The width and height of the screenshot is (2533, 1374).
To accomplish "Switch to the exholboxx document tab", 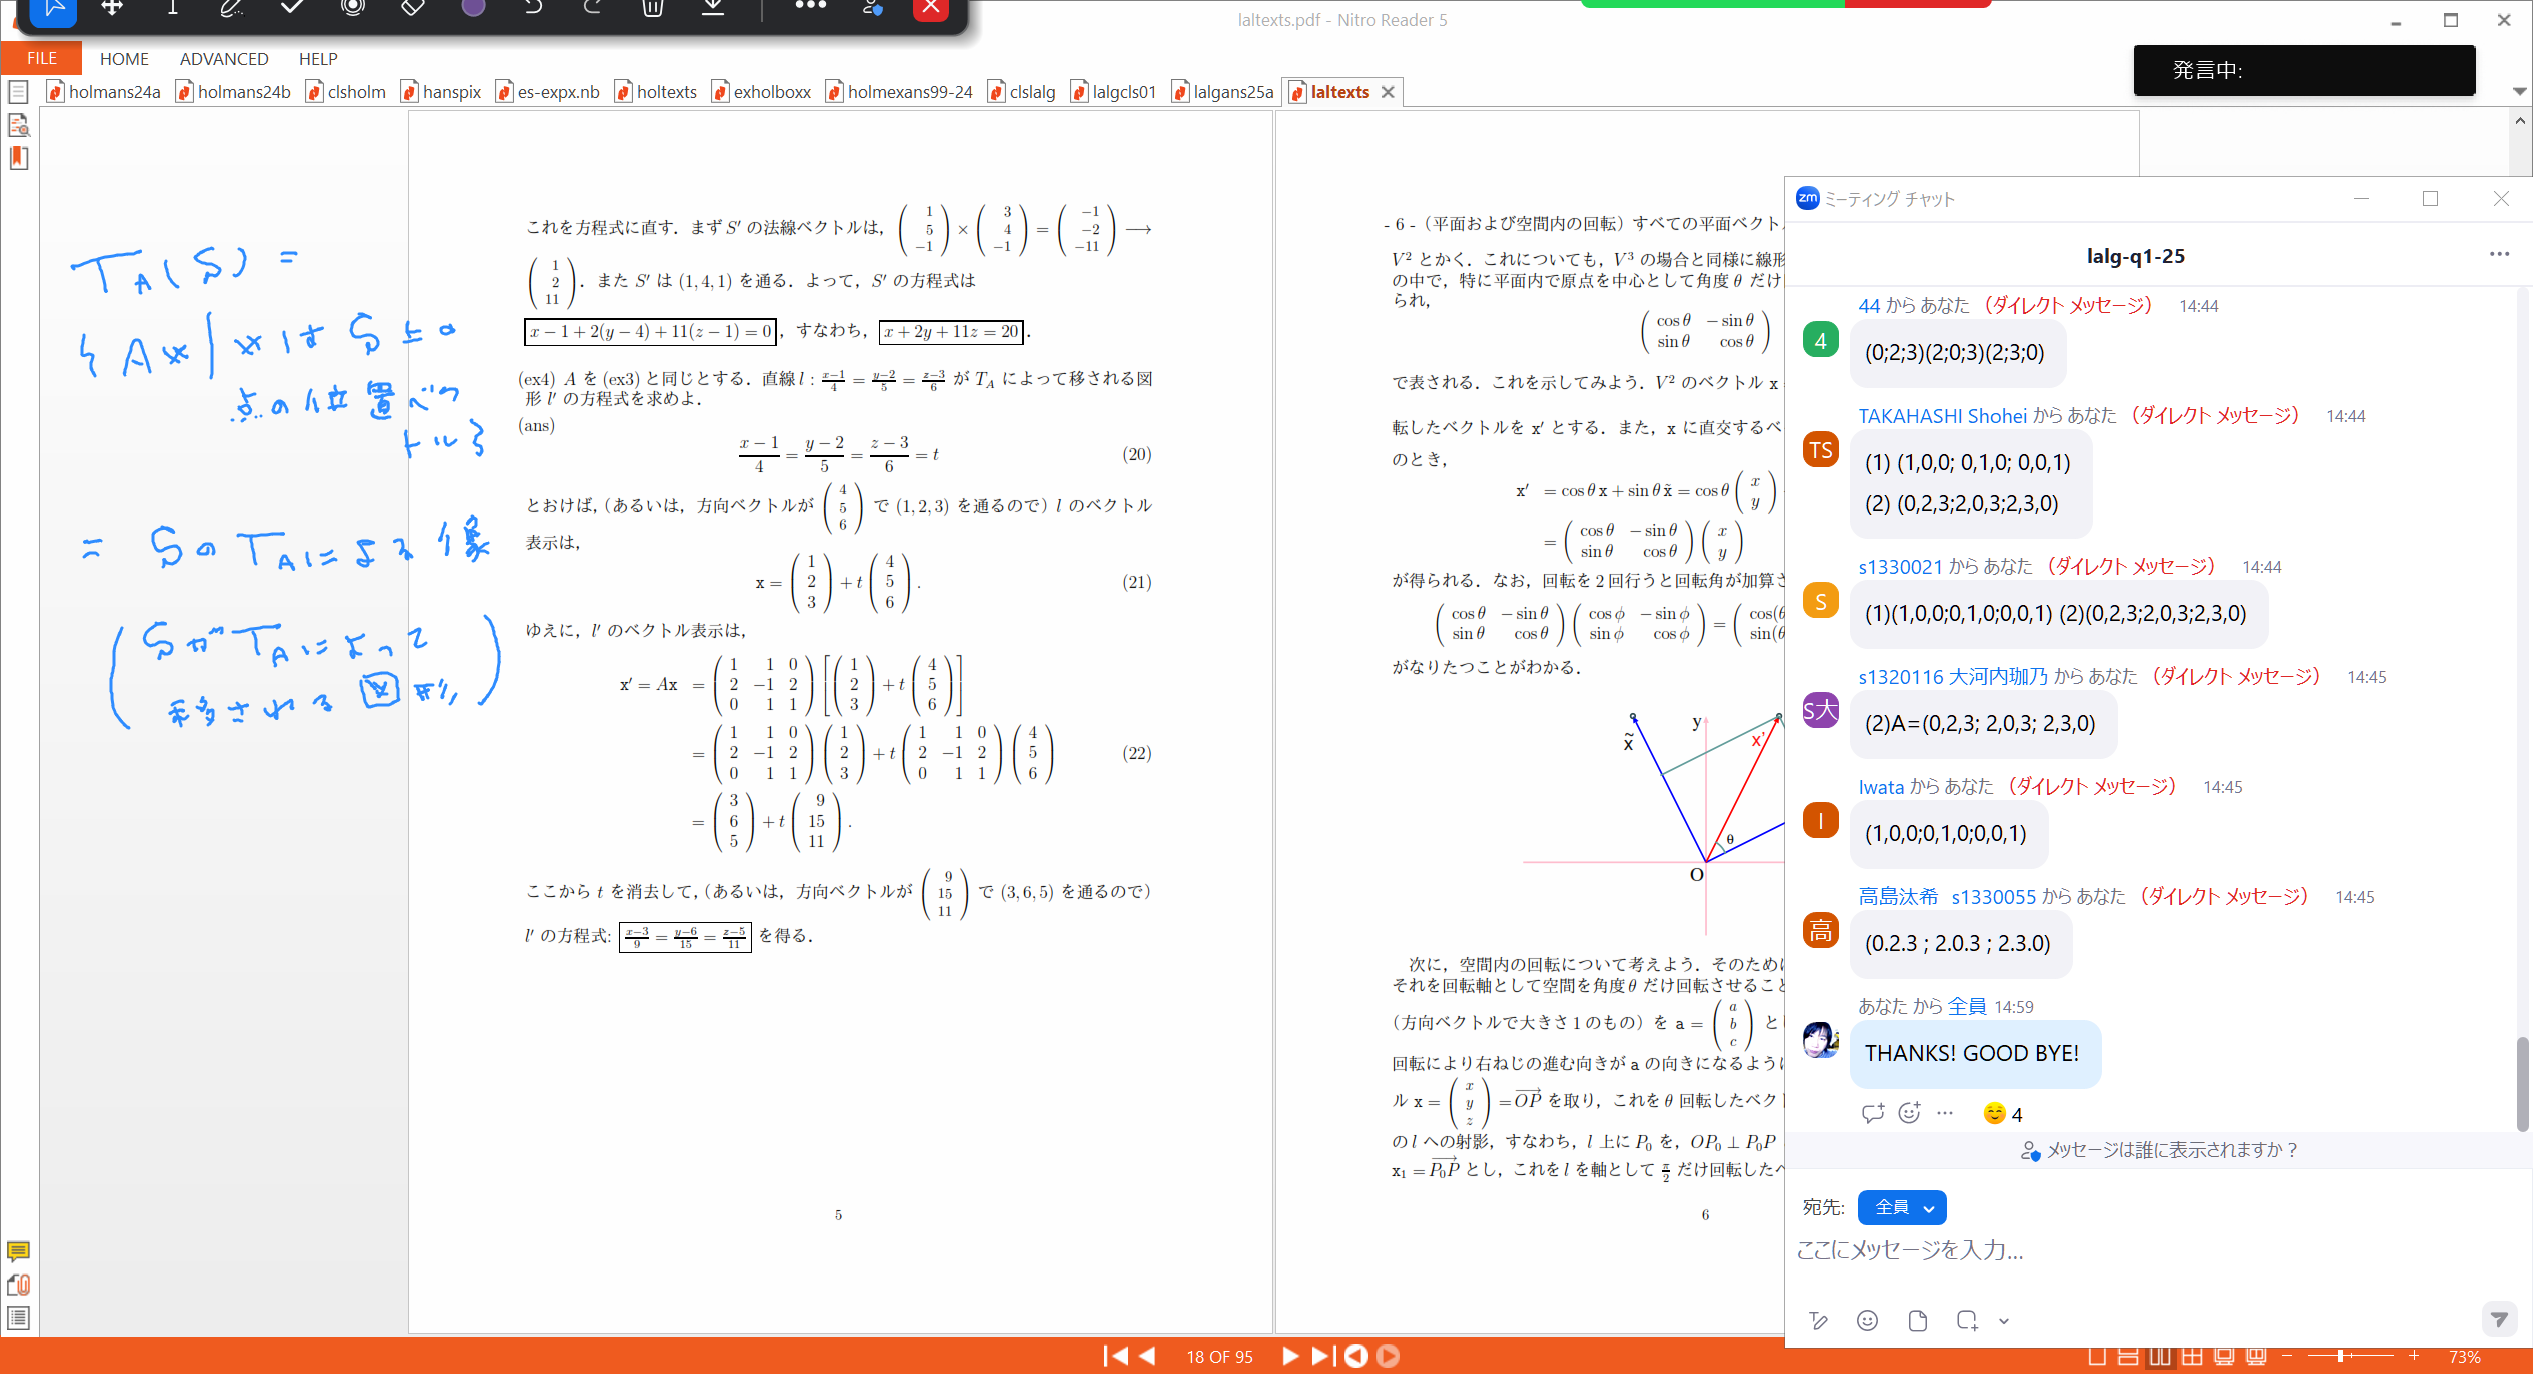I will [762, 92].
